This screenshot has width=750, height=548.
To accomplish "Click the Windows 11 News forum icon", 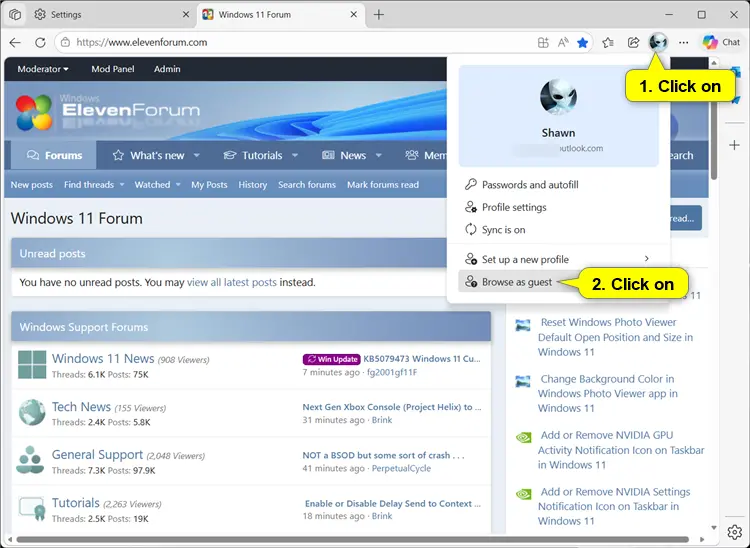I will click(x=32, y=364).
